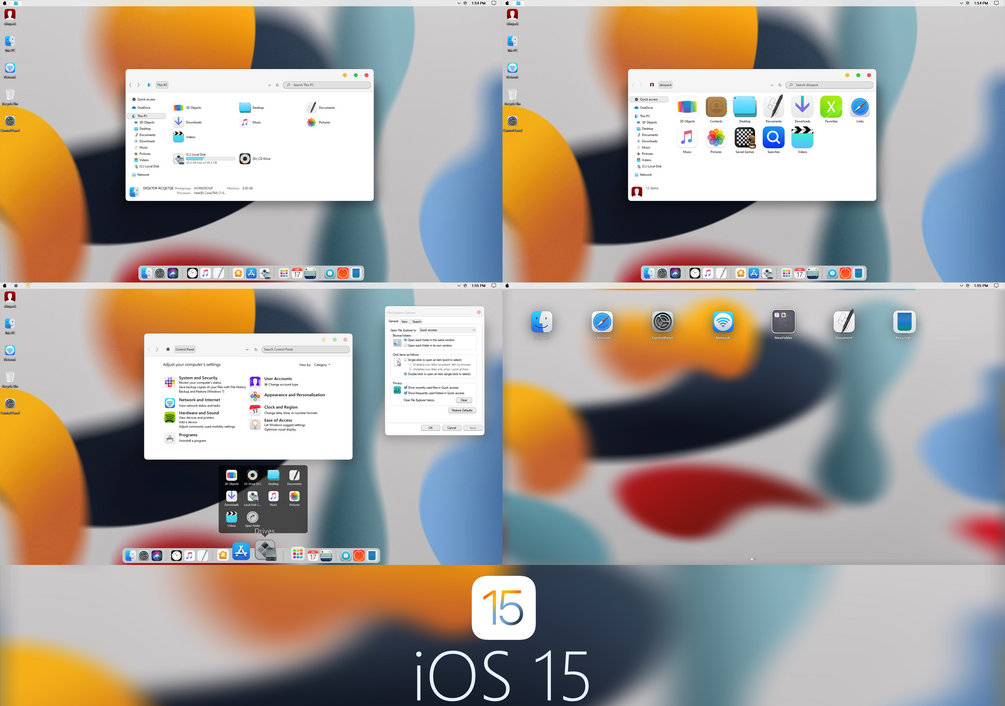Click Open folder in Drives popup
Viewport: 1005px width, 706px height.
253,519
